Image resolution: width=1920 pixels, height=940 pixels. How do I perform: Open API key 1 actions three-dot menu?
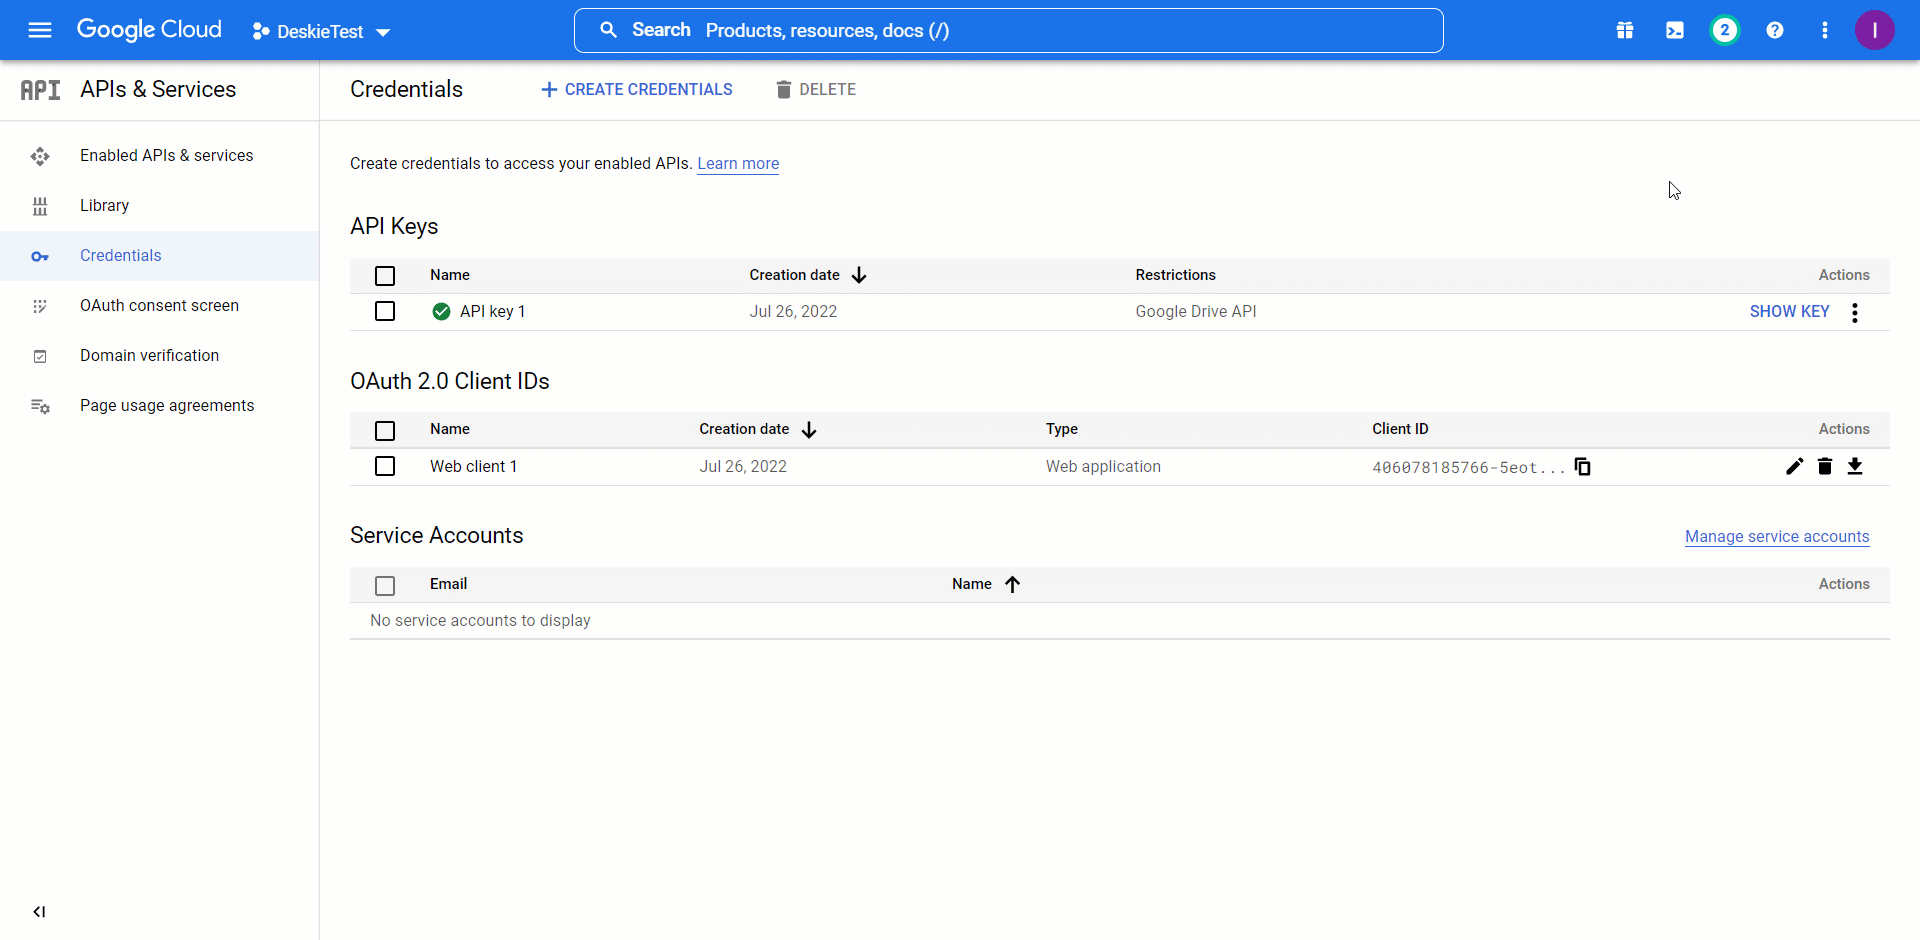pos(1855,312)
